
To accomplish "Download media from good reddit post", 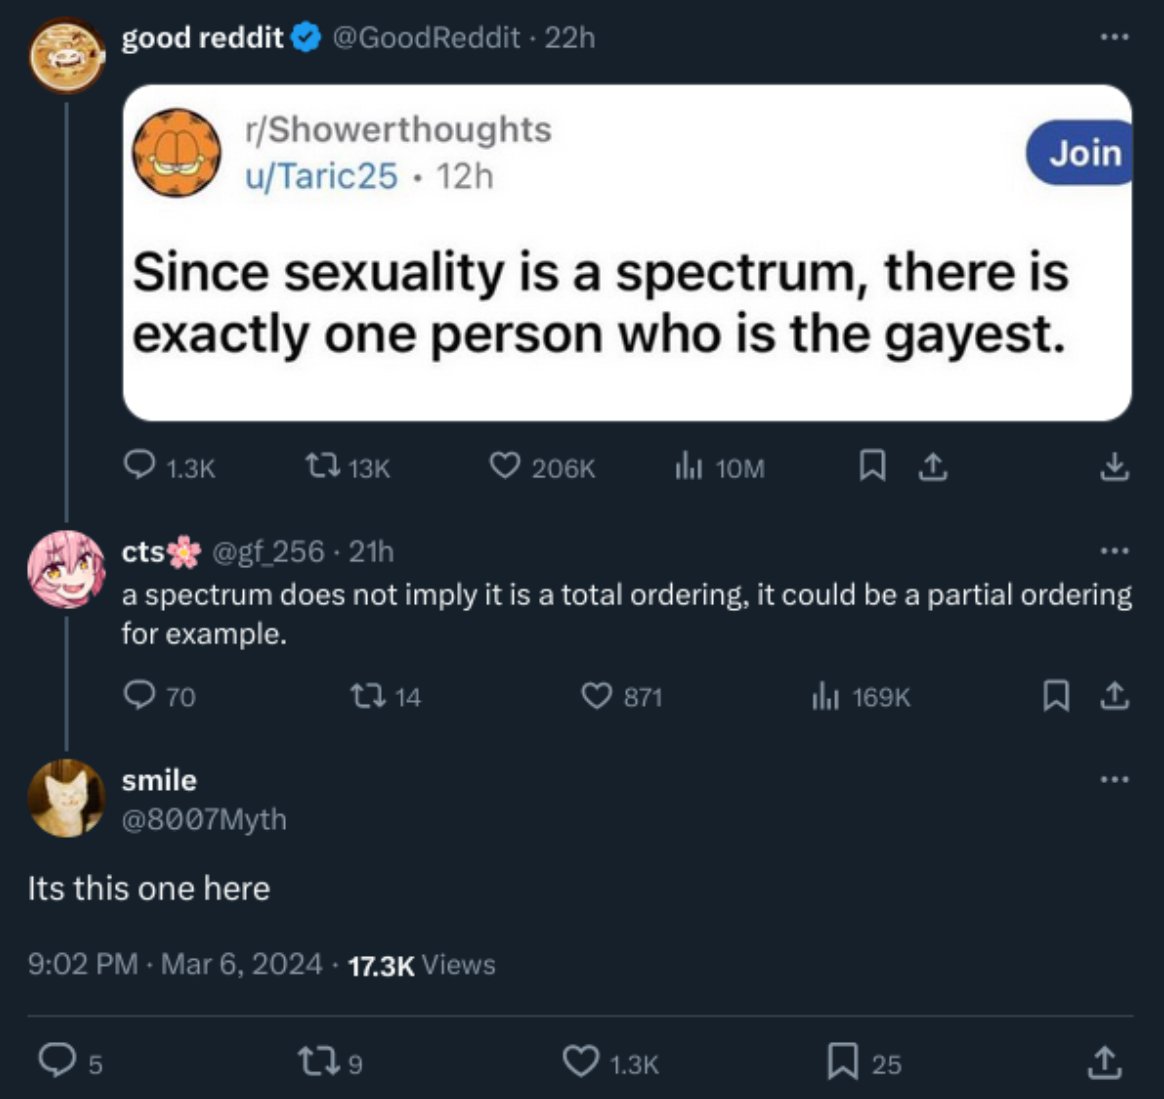I will [x=1114, y=467].
